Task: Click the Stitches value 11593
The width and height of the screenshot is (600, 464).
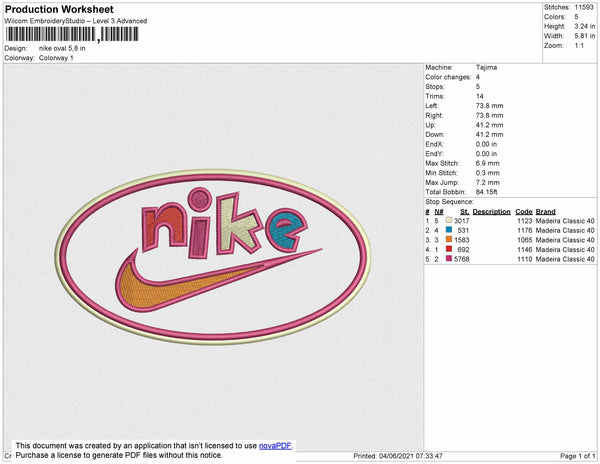Action: point(584,7)
